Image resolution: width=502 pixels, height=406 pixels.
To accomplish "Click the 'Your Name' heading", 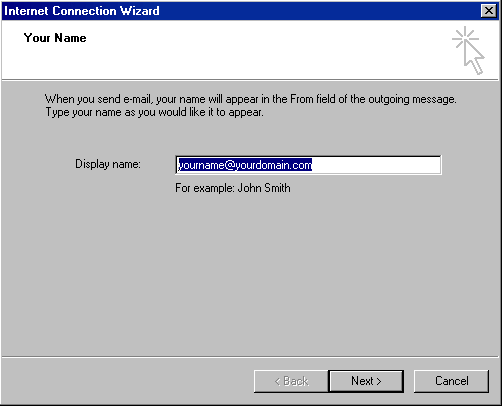I will (x=55, y=38).
